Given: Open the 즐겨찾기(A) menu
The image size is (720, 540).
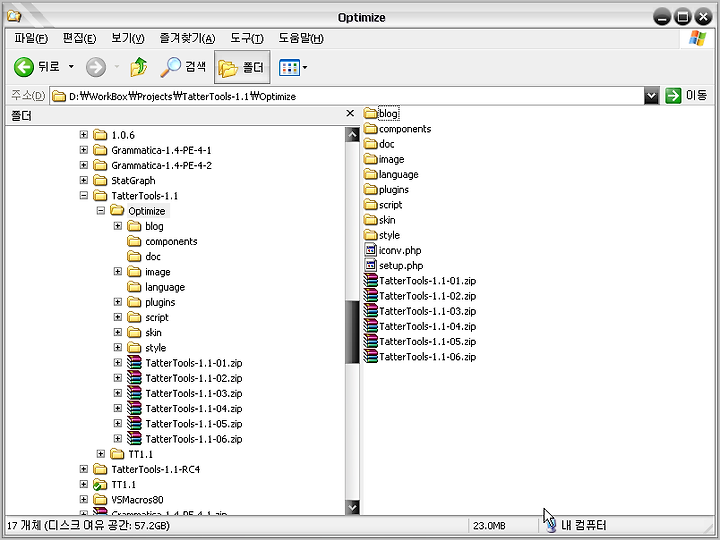Looking at the screenshot, I should click(x=187, y=38).
